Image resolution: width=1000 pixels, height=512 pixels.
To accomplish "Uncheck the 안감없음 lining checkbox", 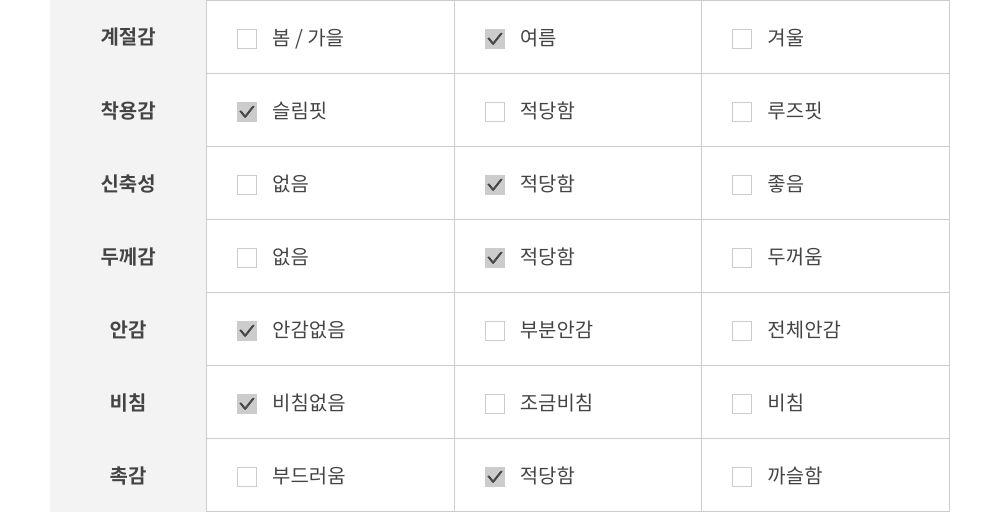I will point(247,331).
